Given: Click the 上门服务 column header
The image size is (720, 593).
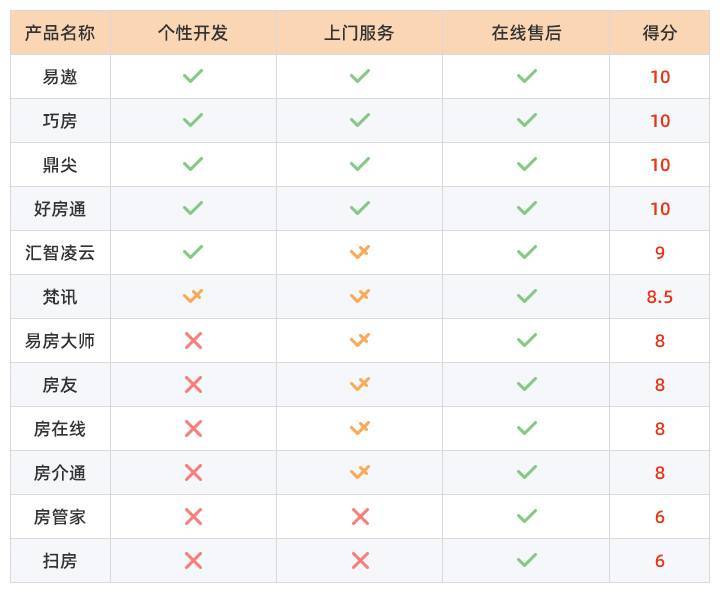Looking at the screenshot, I should coord(360,33).
